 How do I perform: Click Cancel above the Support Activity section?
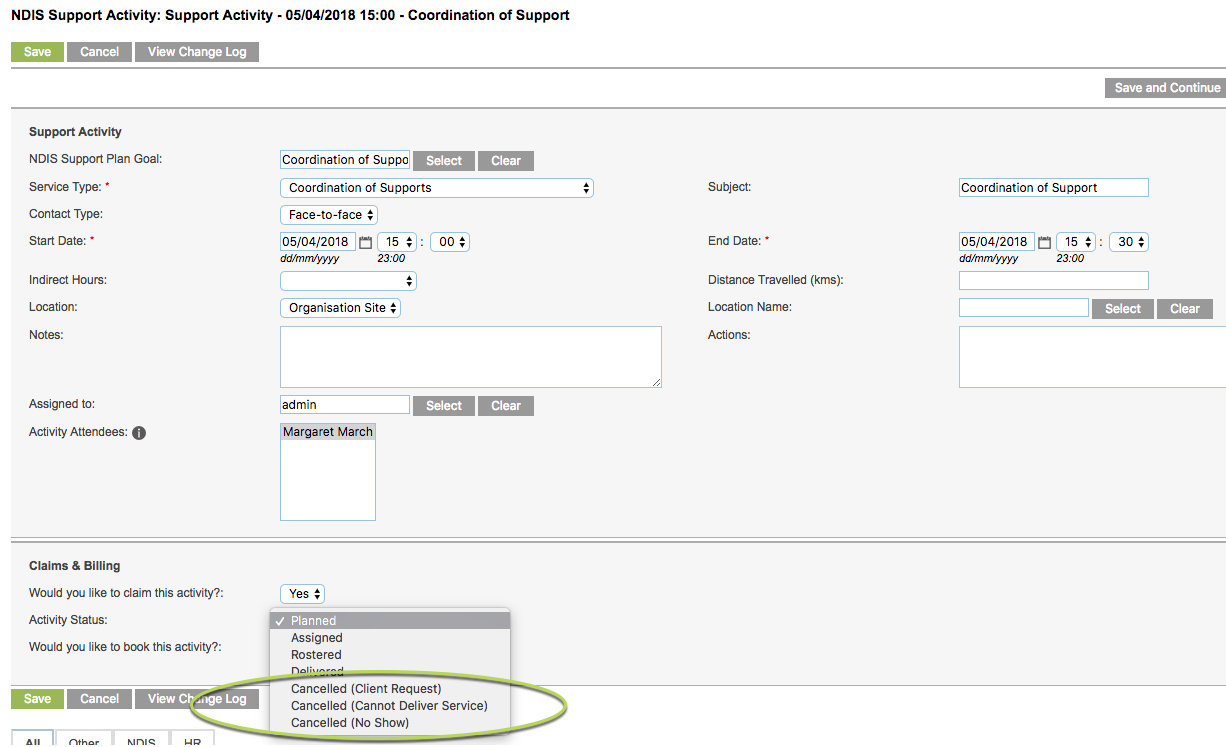[x=100, y=52]
